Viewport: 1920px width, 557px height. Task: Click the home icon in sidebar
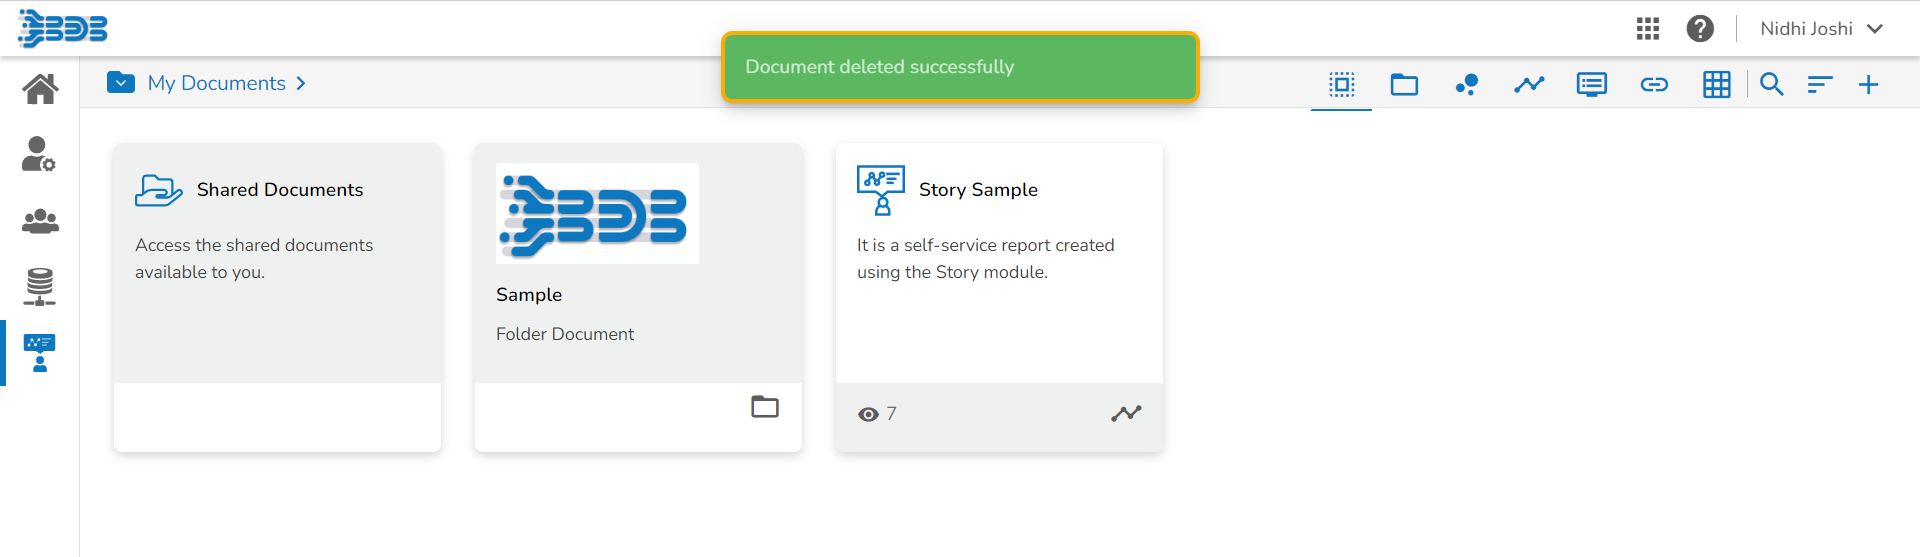(x=40, y=89)
